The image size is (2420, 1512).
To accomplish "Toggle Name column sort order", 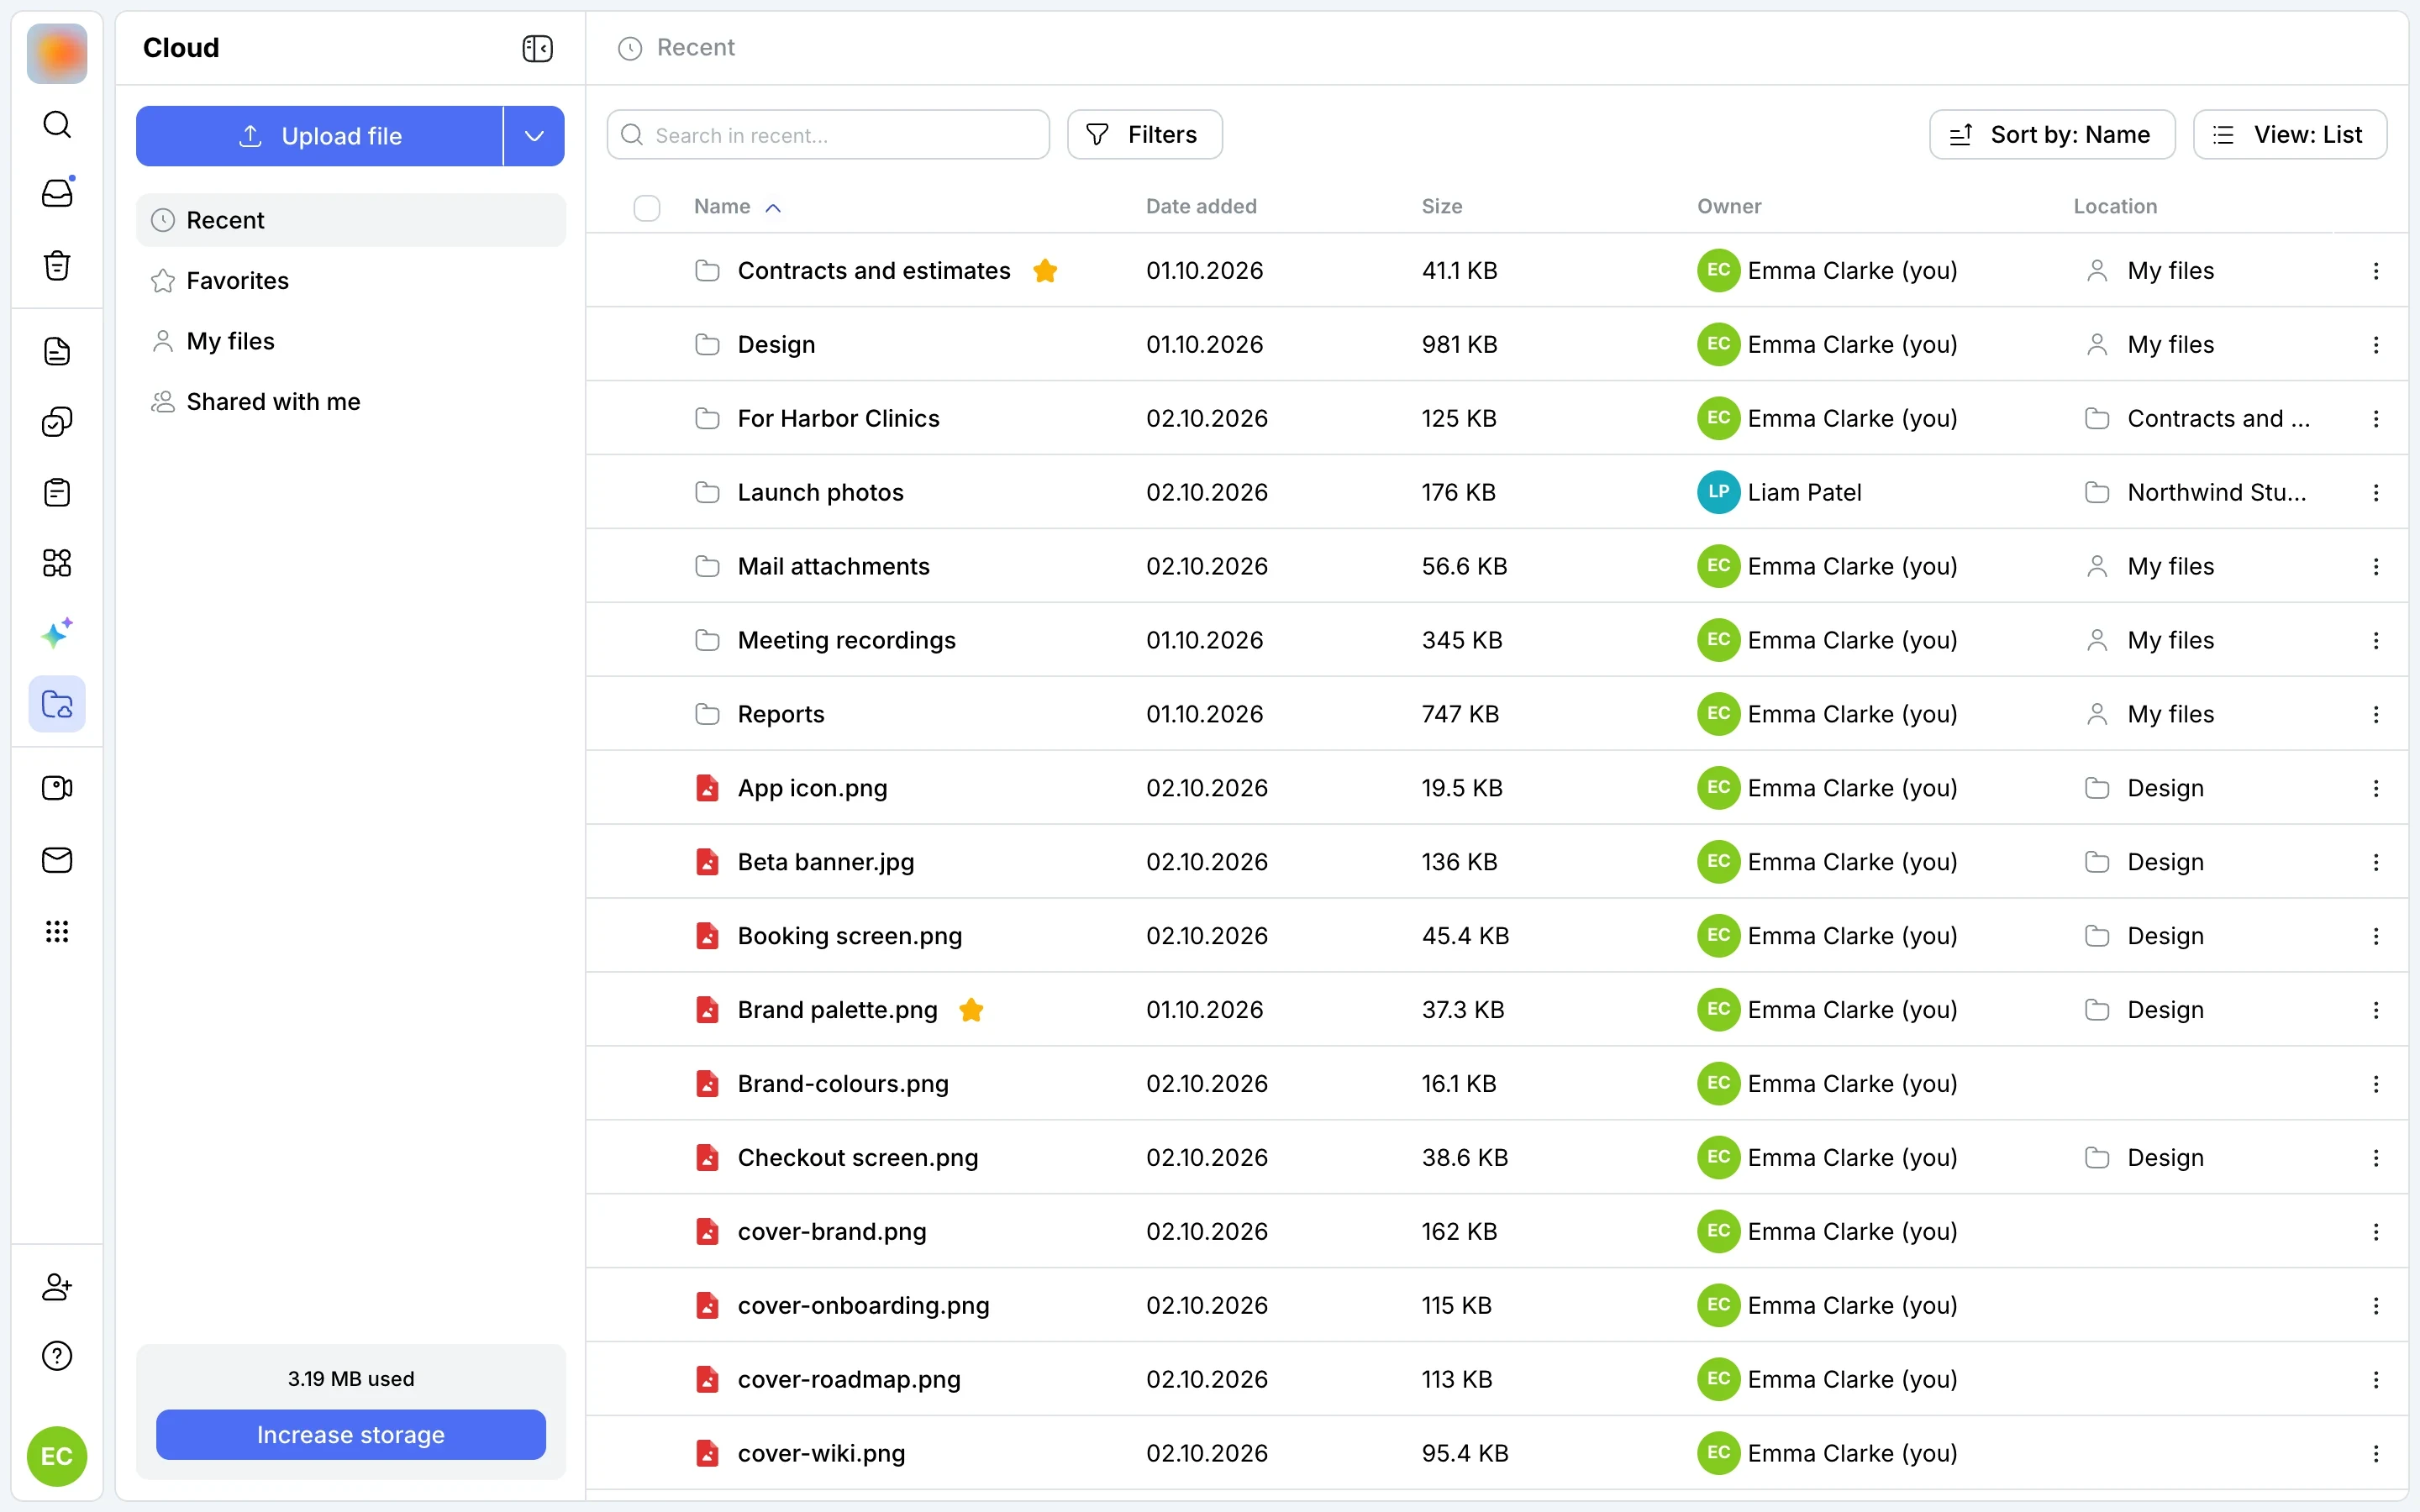I will pyautogui.click(x=737, y=207).
